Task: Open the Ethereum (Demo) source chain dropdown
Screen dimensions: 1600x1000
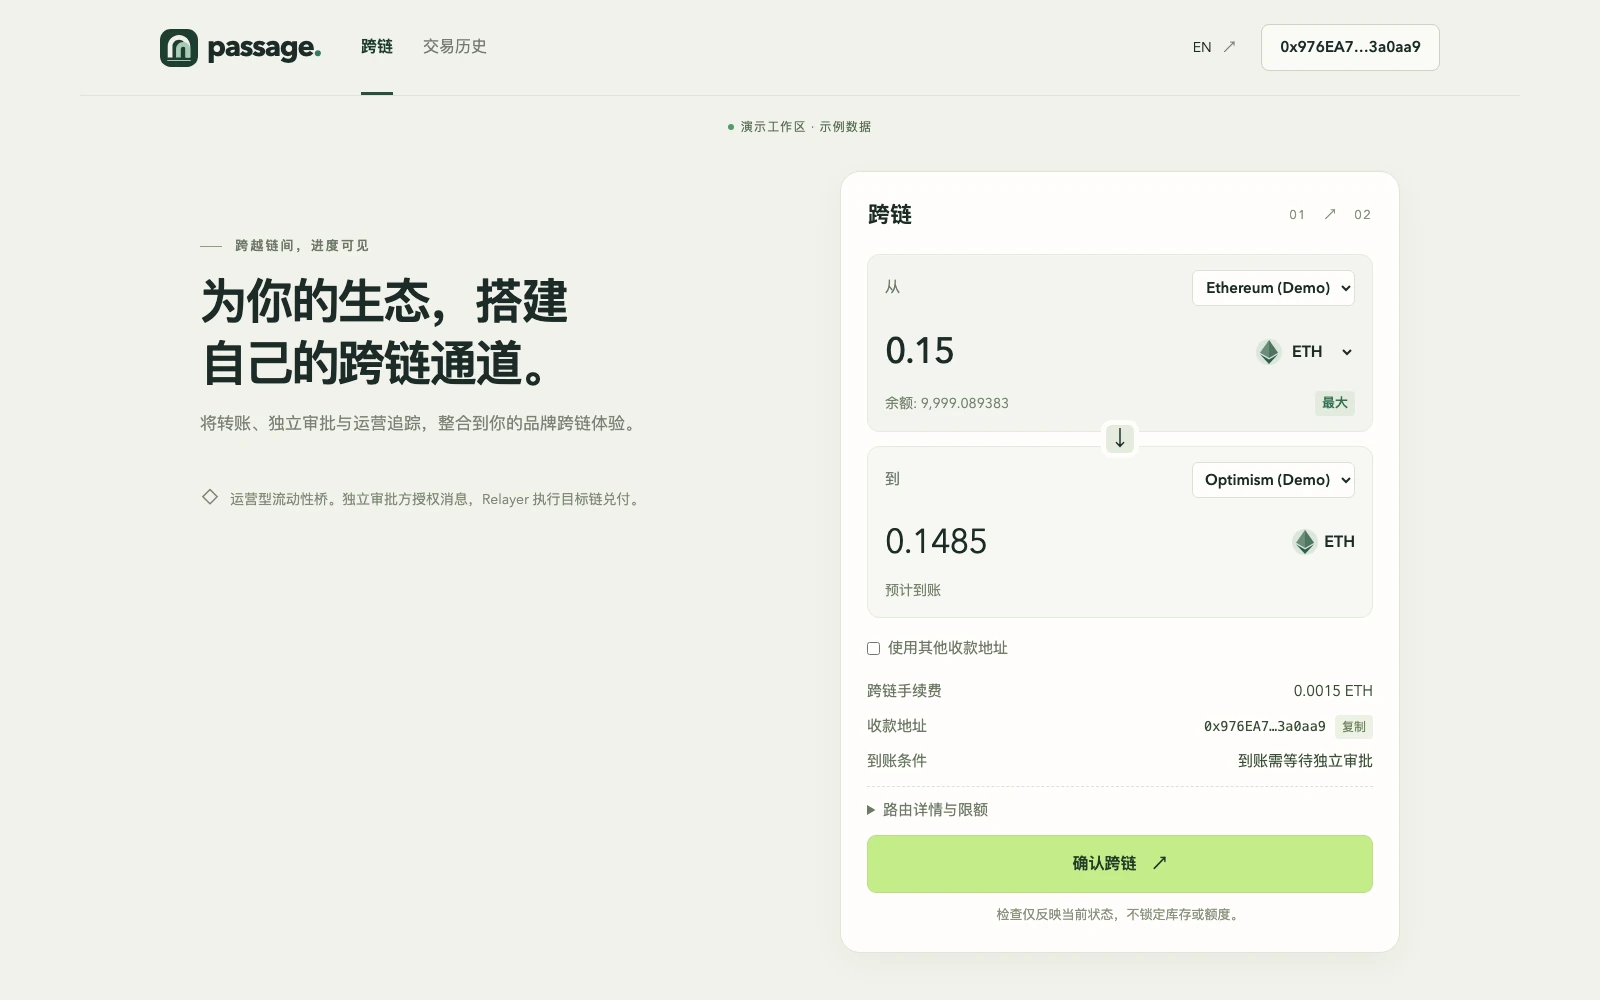Action: pos(1273,288)
